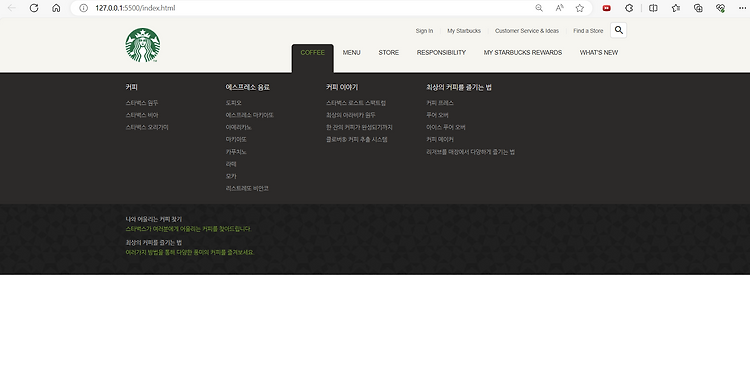Open the 리스트레또 비안코 link
The height and width of the screenshot is (389, 750).
247,189
